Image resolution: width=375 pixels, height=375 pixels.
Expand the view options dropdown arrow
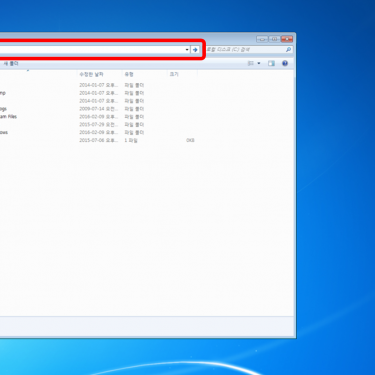(x=259, y=63)
